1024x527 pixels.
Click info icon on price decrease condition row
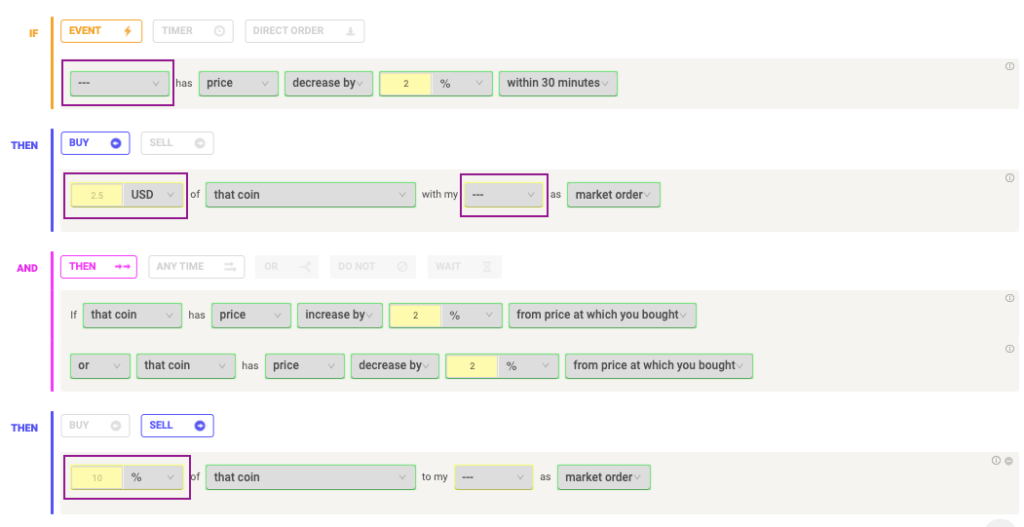coord(1009,66)
